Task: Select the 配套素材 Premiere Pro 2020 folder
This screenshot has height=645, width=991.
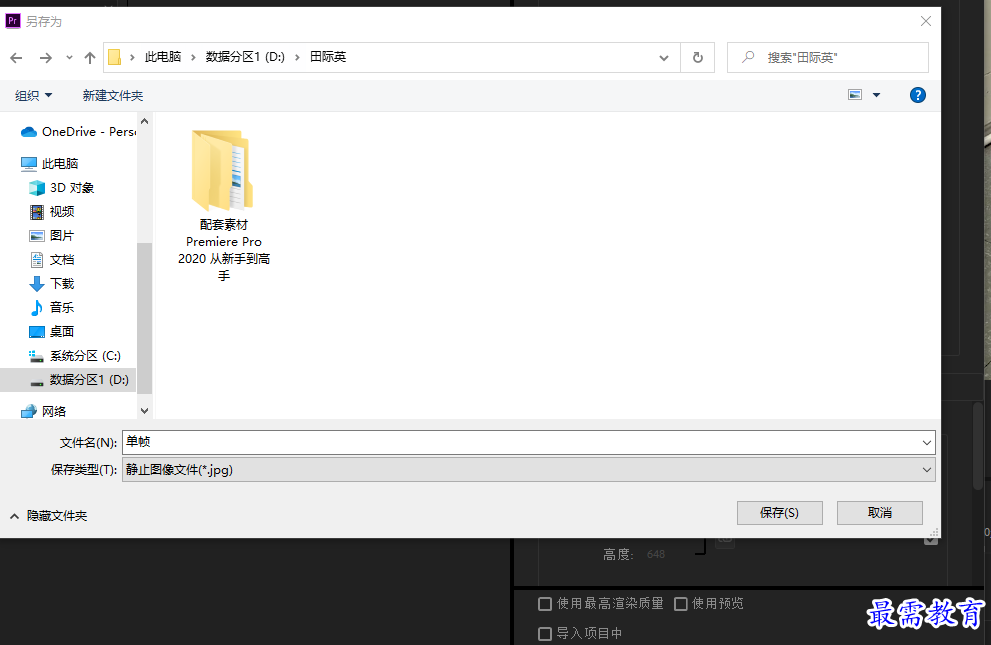Action: coord(224,205)
